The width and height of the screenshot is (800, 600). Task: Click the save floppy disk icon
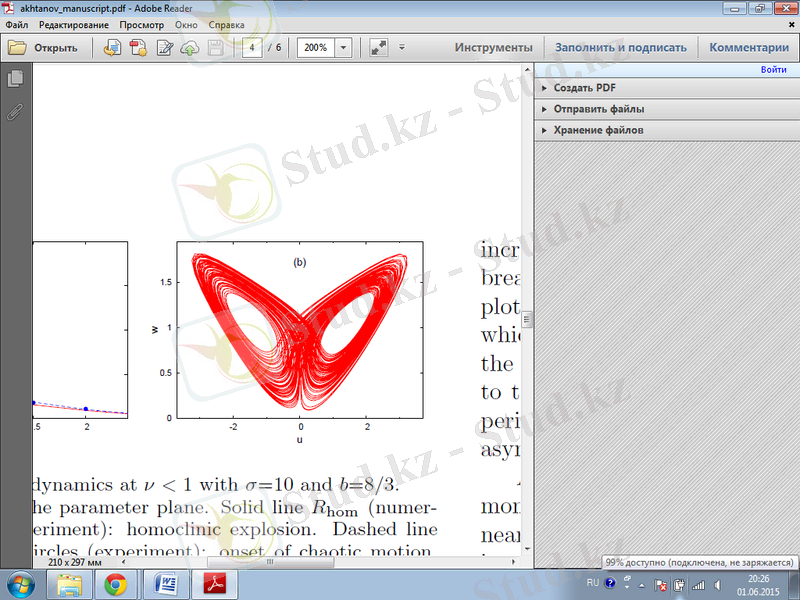tap(215, 47)
